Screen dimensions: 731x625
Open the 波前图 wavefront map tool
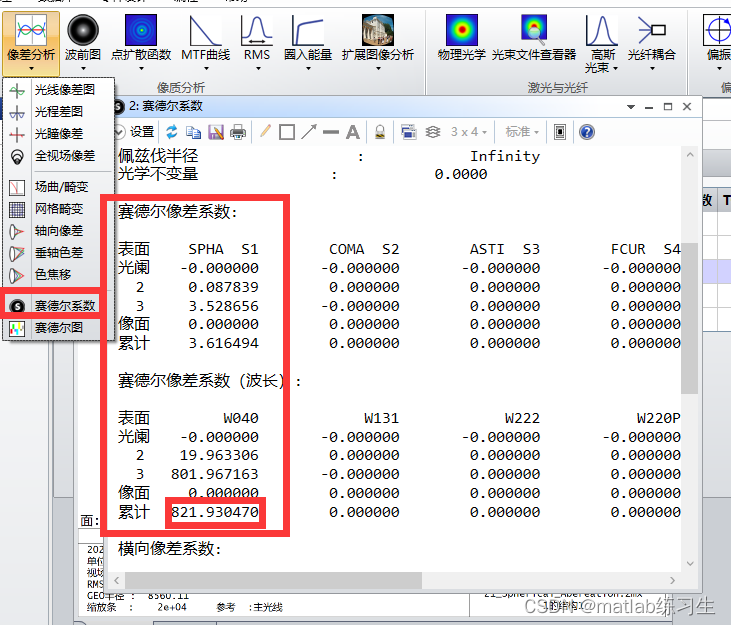coord(83,43)
